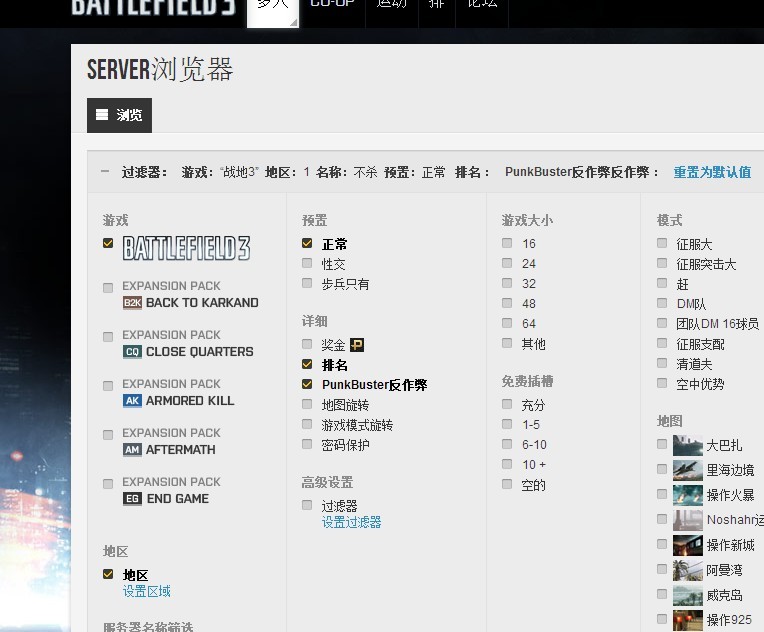The height and width of the screenshot is (632, 764).
Task: Click the 设置过滤器 set filter link
Action: point(351,522)
